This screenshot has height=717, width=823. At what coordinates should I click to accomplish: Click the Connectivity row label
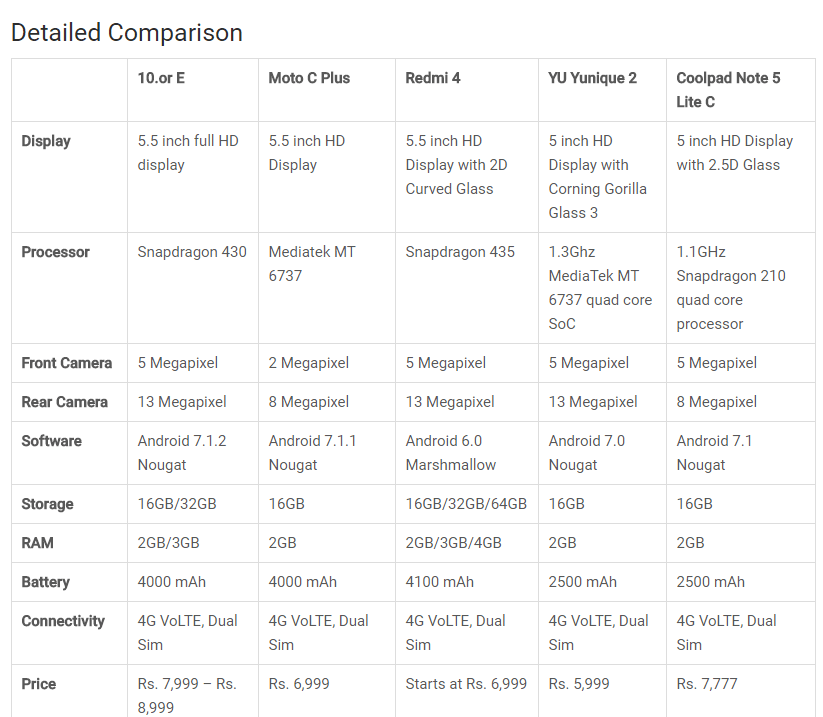[63, 621]
